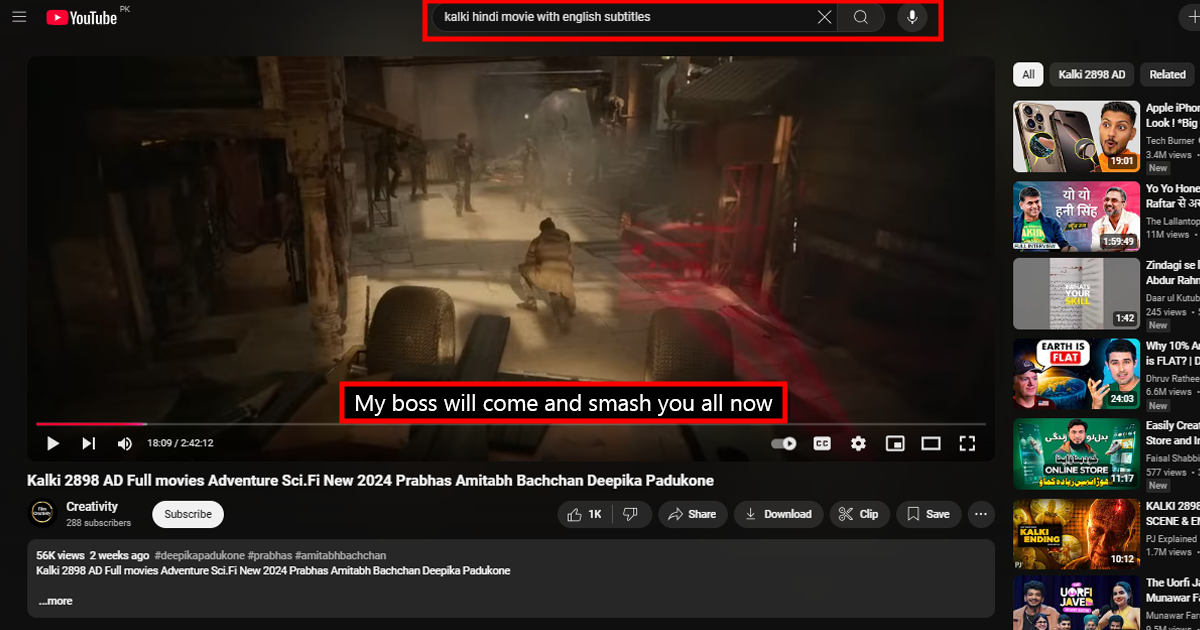1200x630 pixels.
Task: Start voice search with microphone
Action: point(912,17)
